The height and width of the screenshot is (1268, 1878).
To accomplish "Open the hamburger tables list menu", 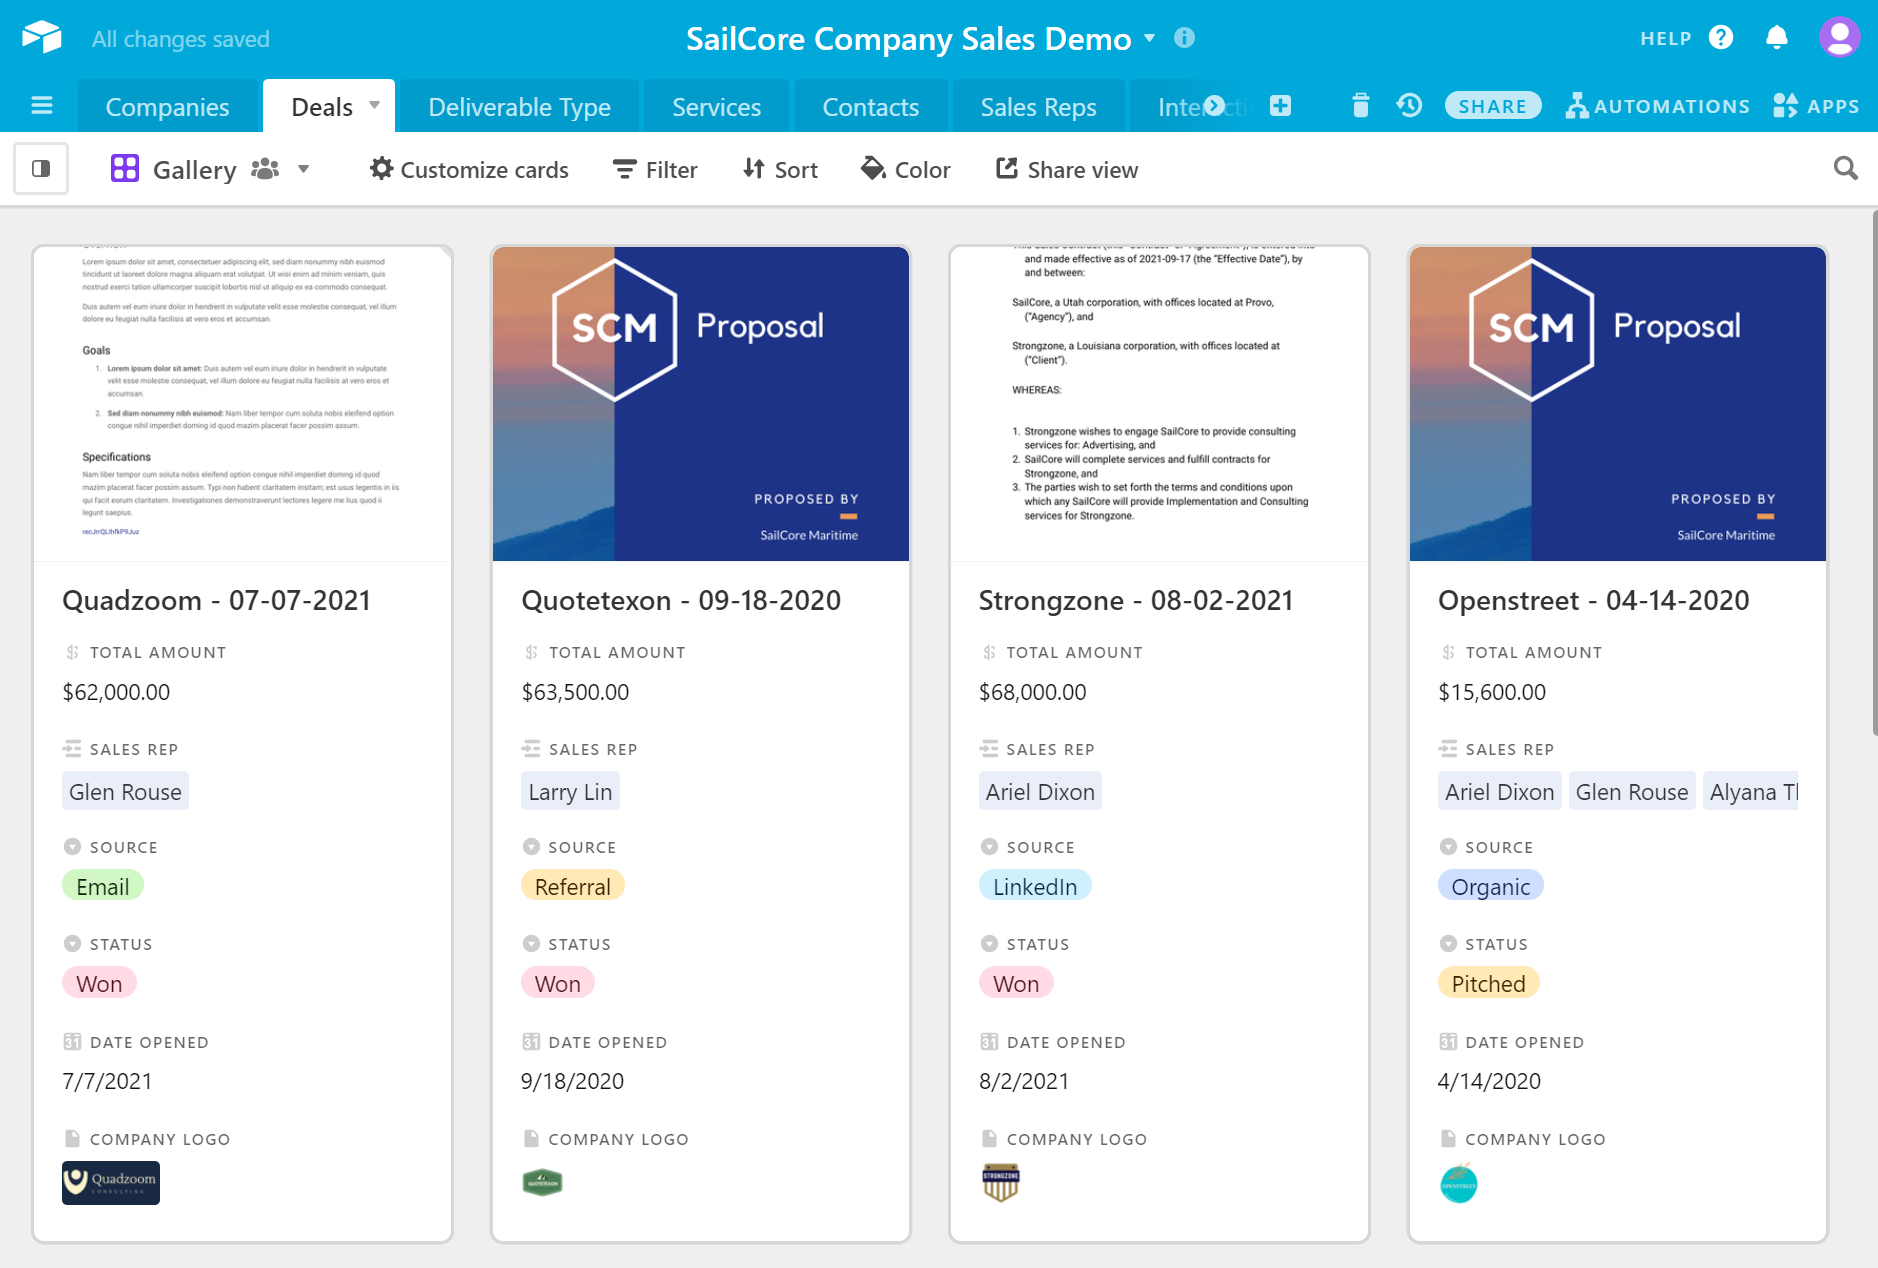I will 42,106.
